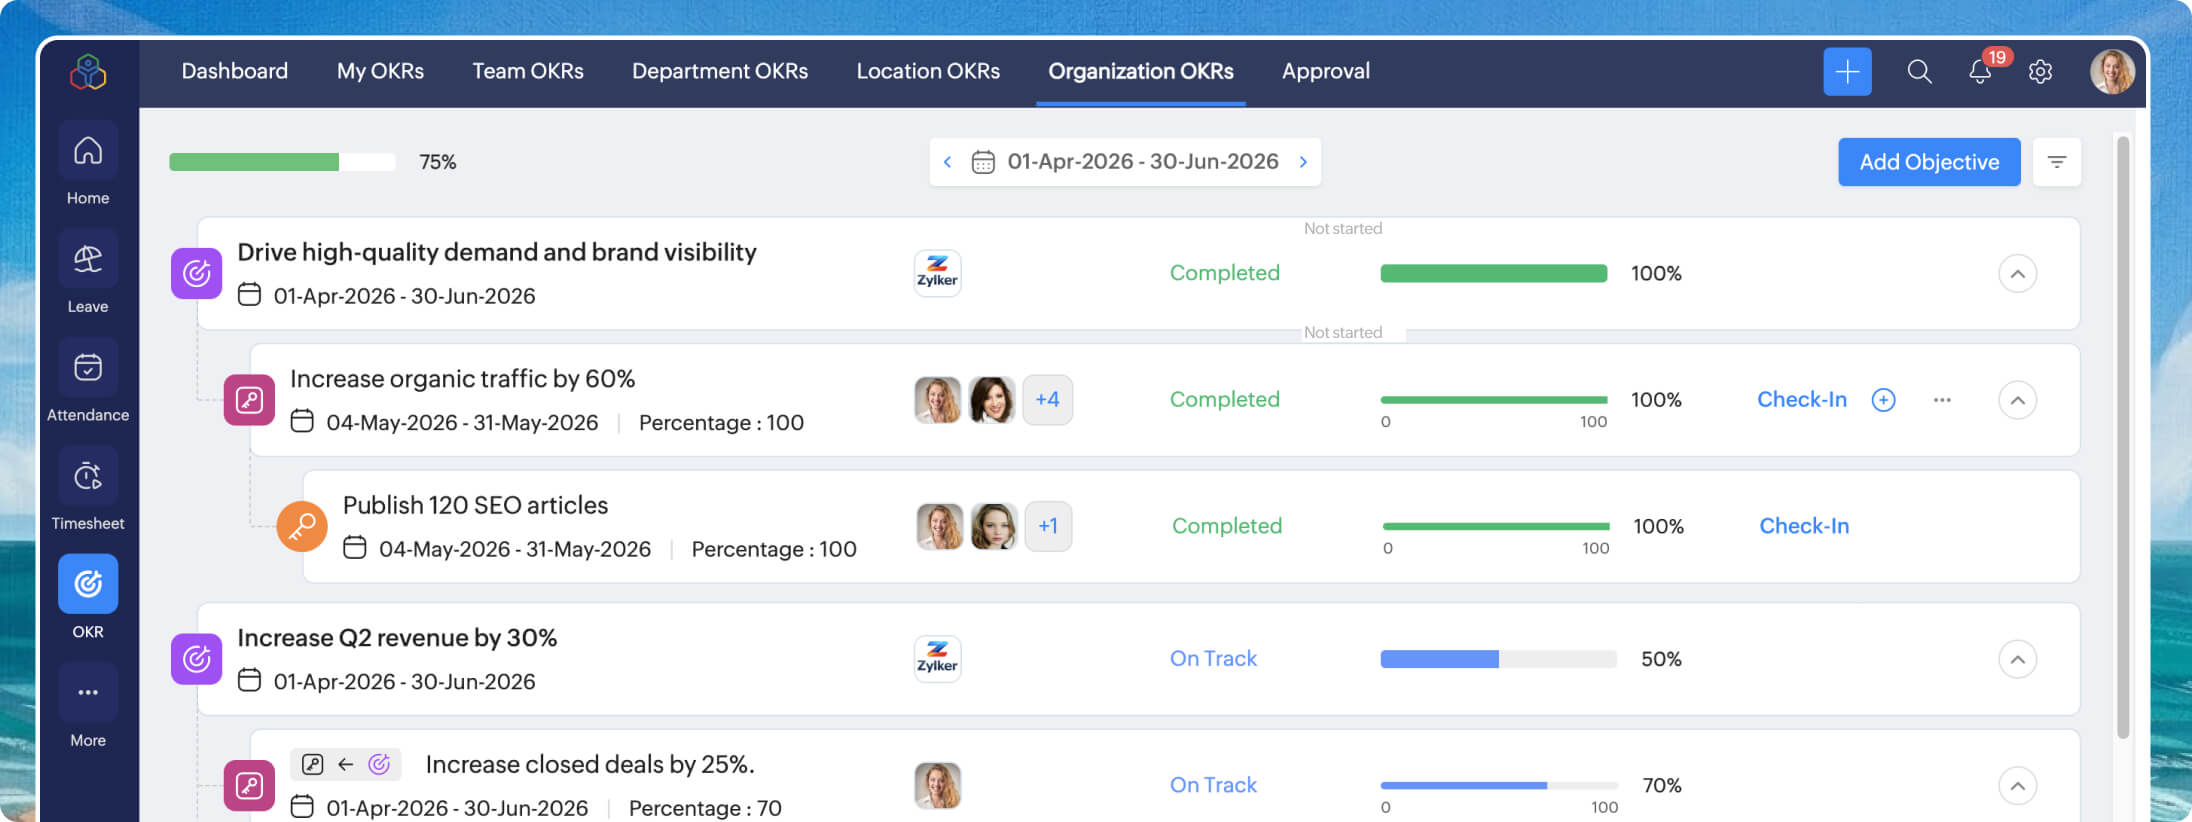
Task: Click objective icon for Drive high-quality demand
Action: pos(196,273)
